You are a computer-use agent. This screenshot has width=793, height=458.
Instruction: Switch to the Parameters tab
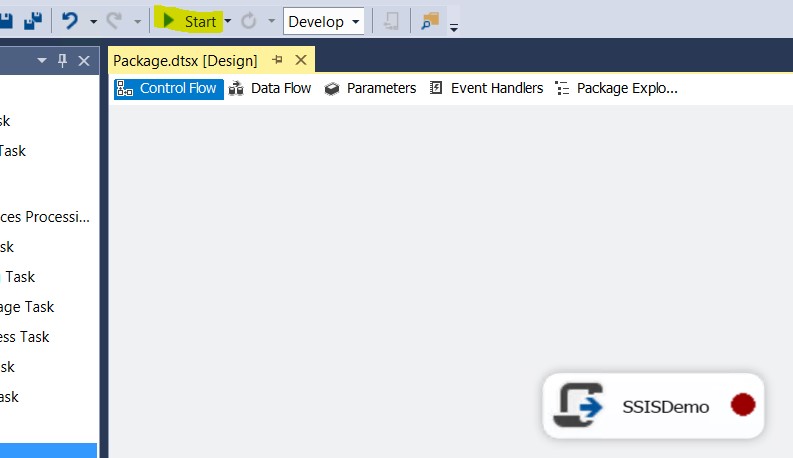point(370,88)
